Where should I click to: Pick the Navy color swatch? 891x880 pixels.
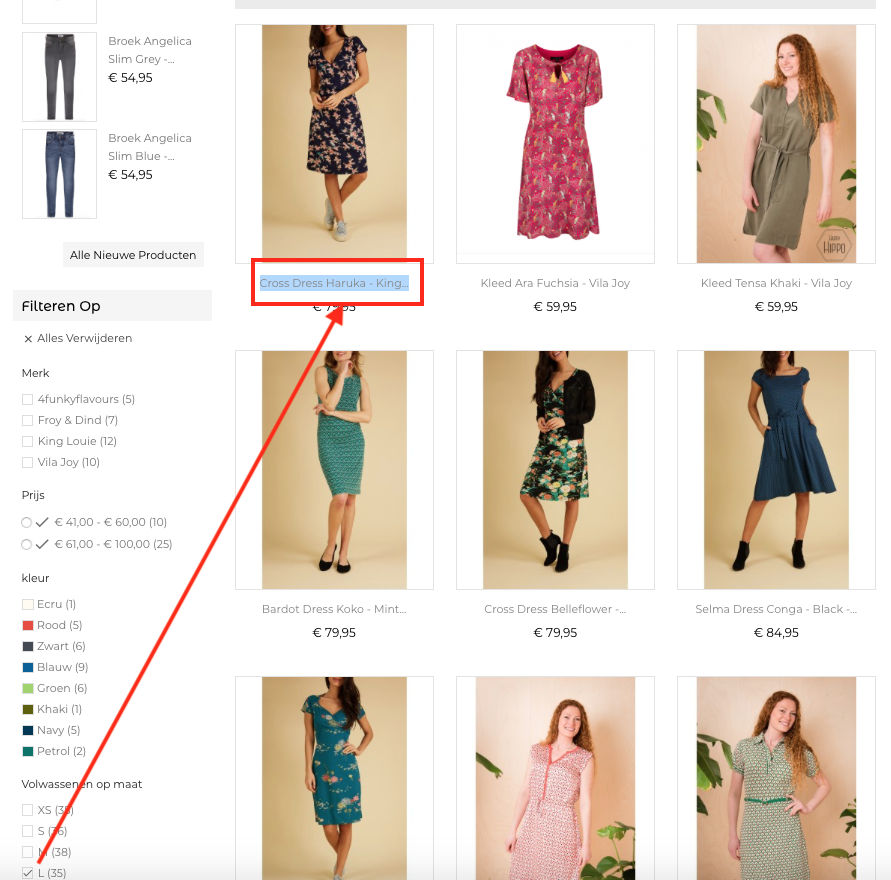28,731
